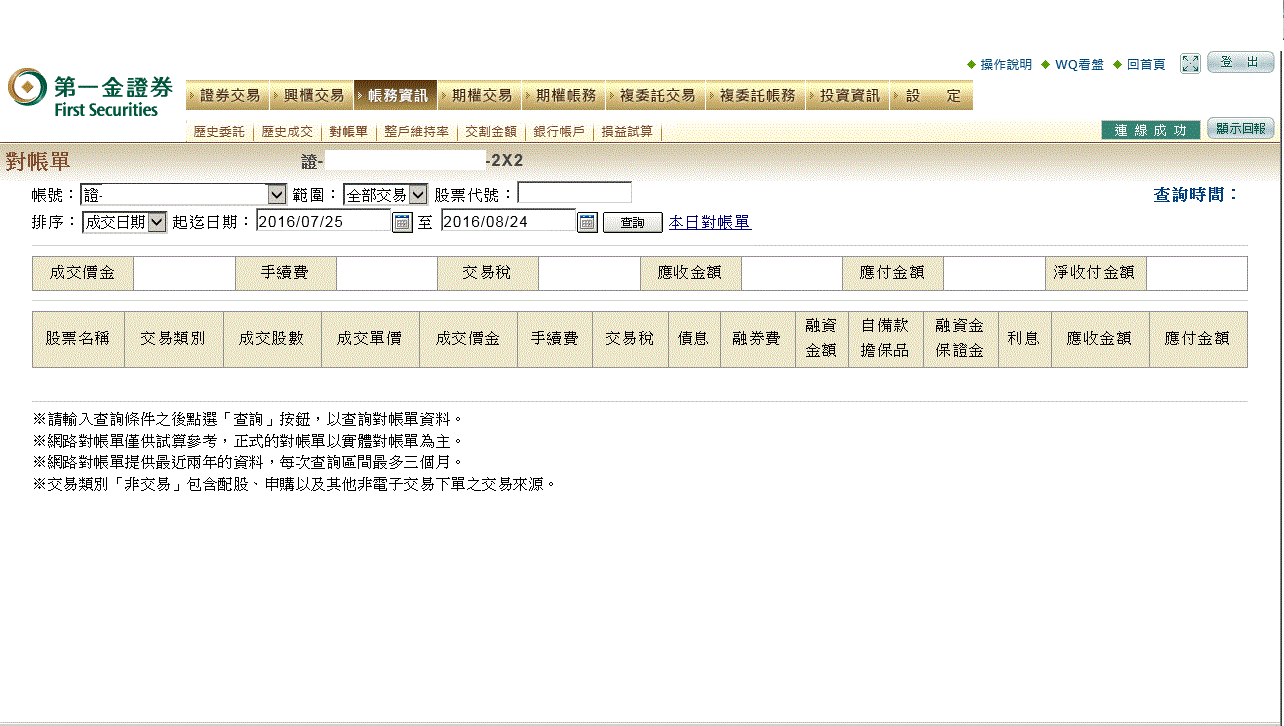Select the 損益試算 sub-tab
The height and width of the screenshot is (726, 1284).
click(x=627, y=132)
